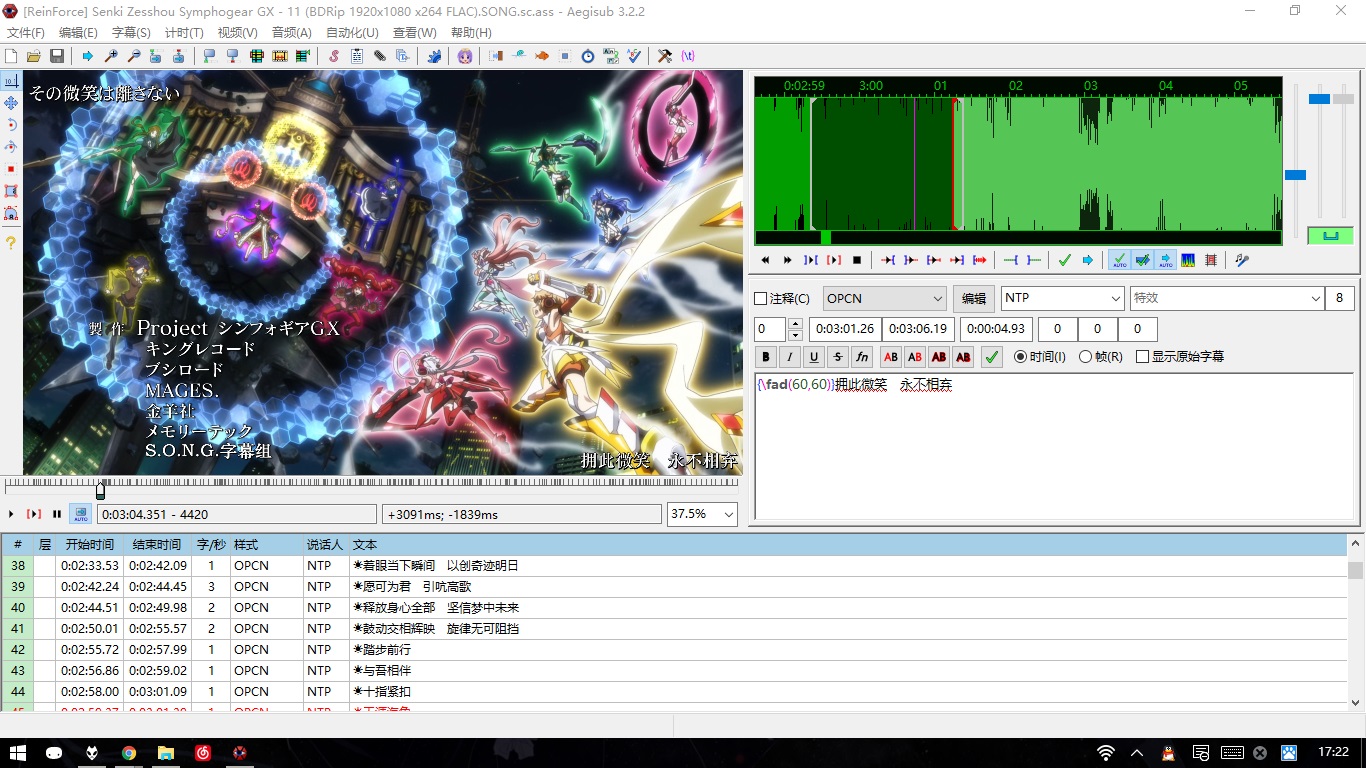Adjust audio volume vertical slider

[x=1343, y=99]
